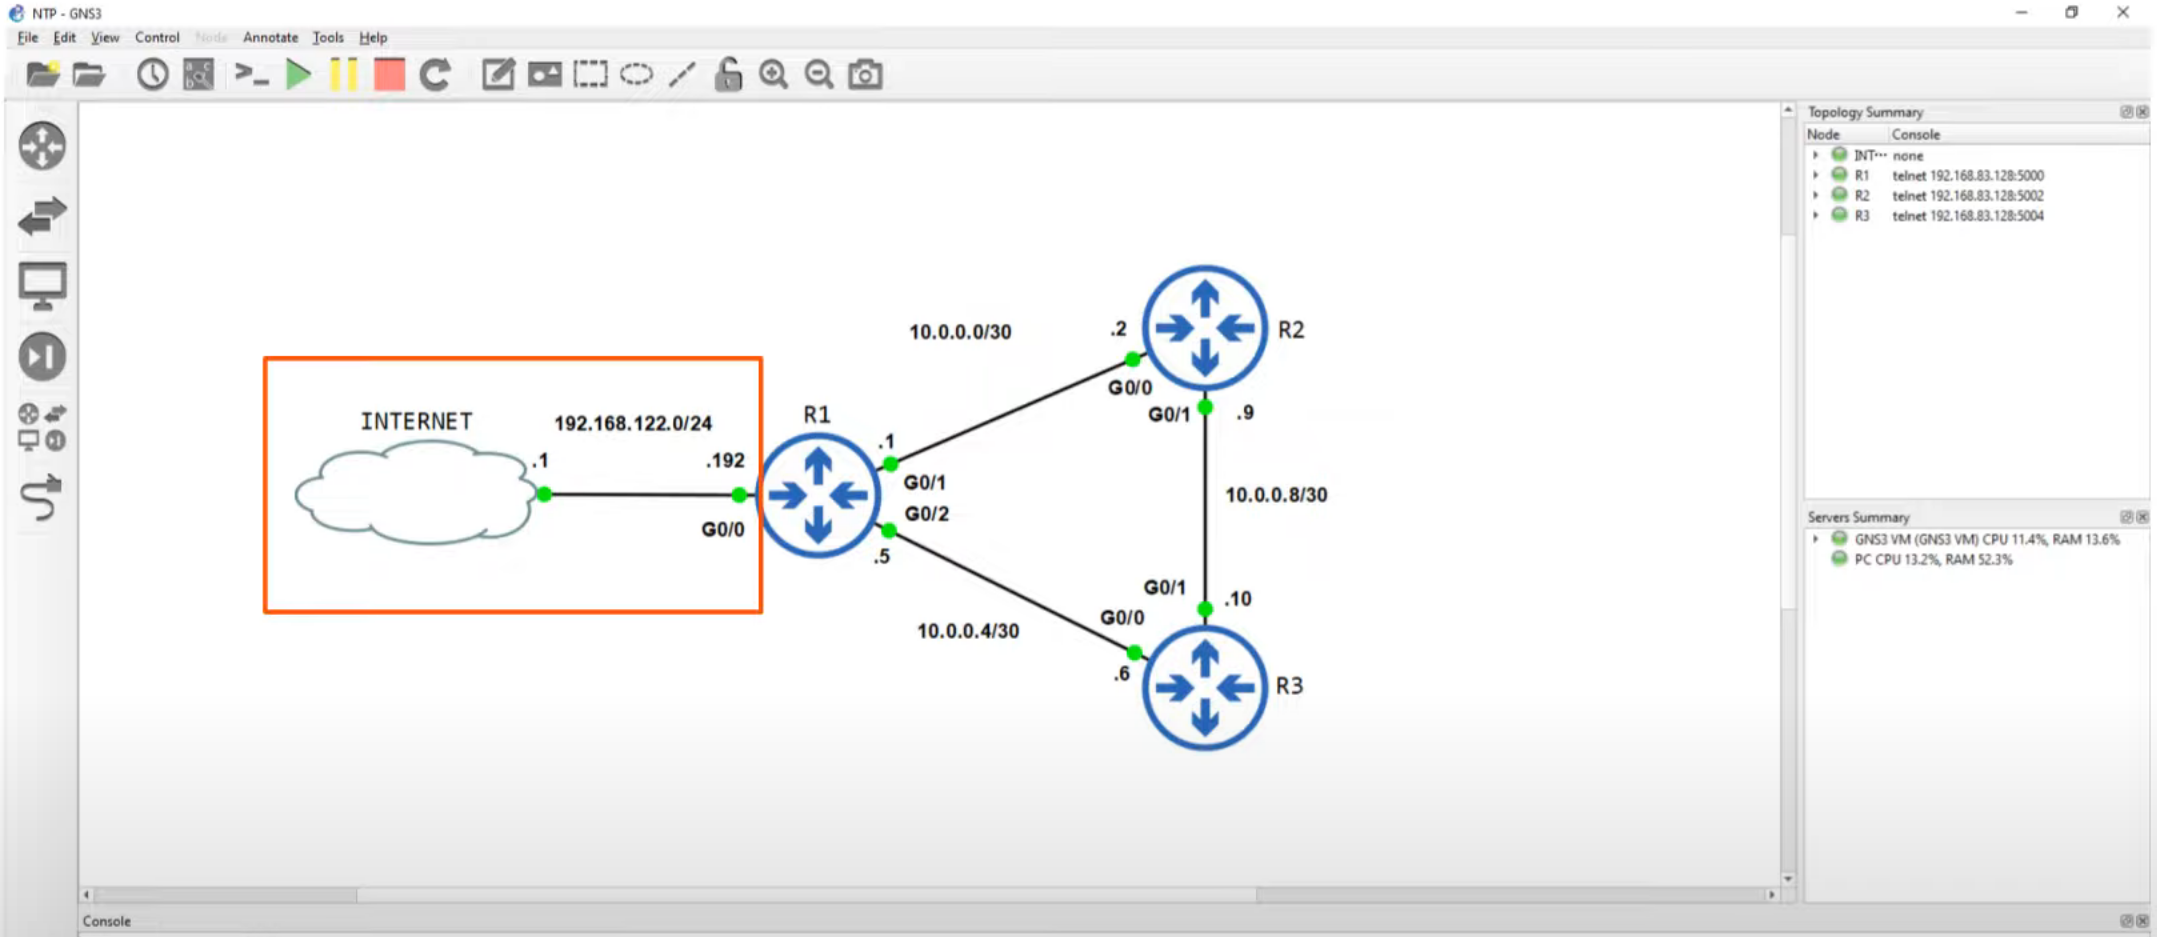The image size is (2157, 937).
Task: Close the Topology Summary panel
Action: point(2142,112)
